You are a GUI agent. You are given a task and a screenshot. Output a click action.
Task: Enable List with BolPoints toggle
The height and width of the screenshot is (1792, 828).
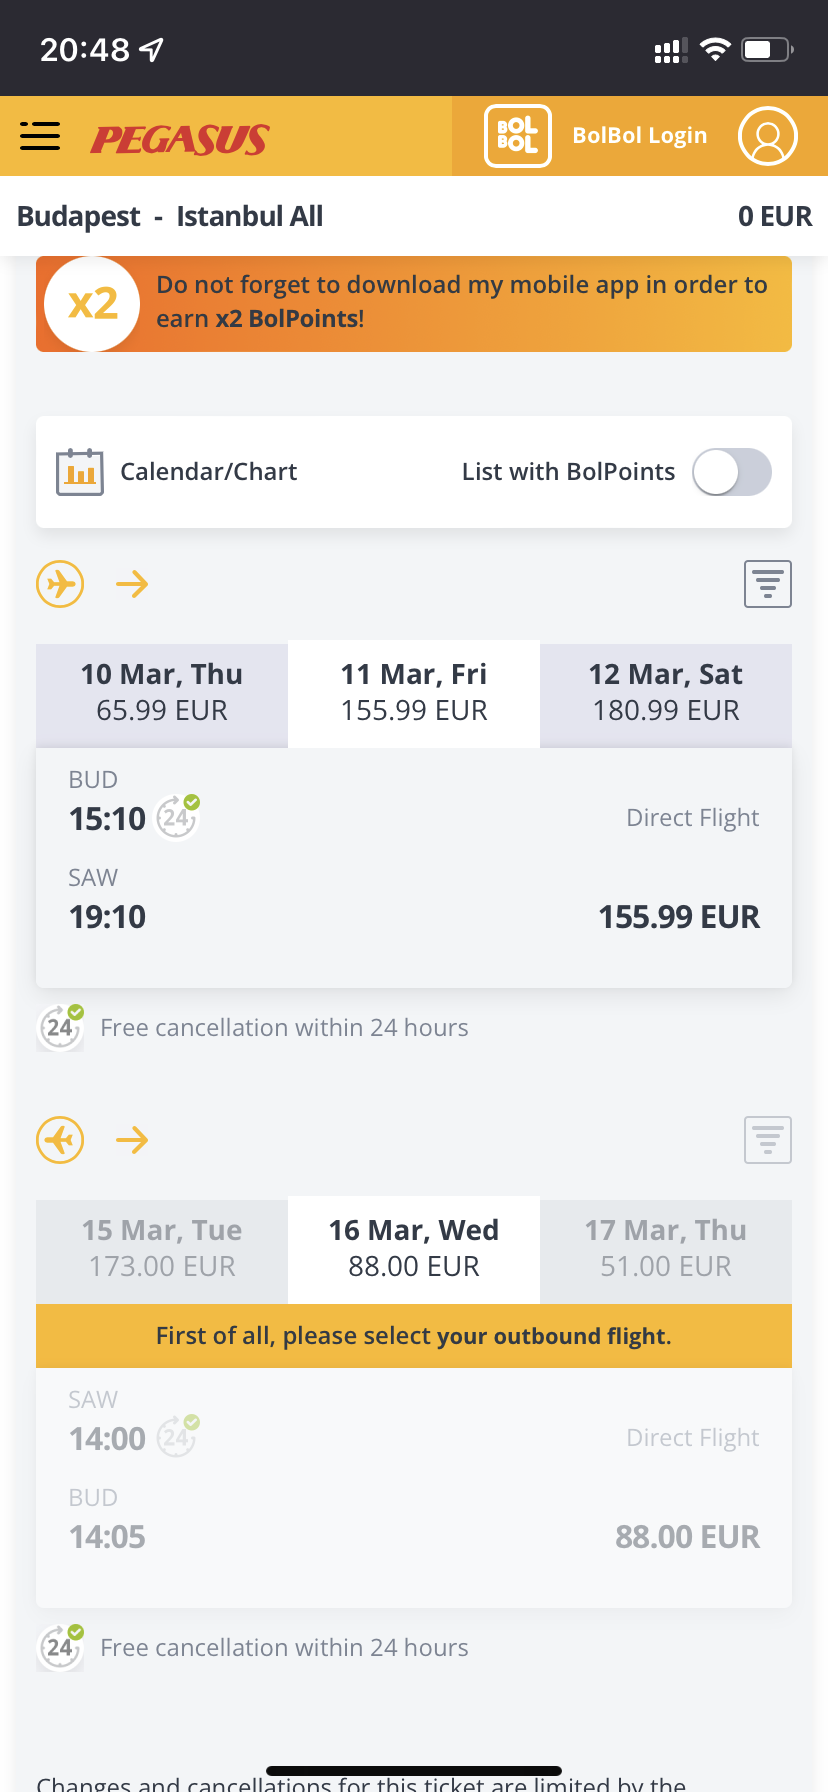(732, 472)
